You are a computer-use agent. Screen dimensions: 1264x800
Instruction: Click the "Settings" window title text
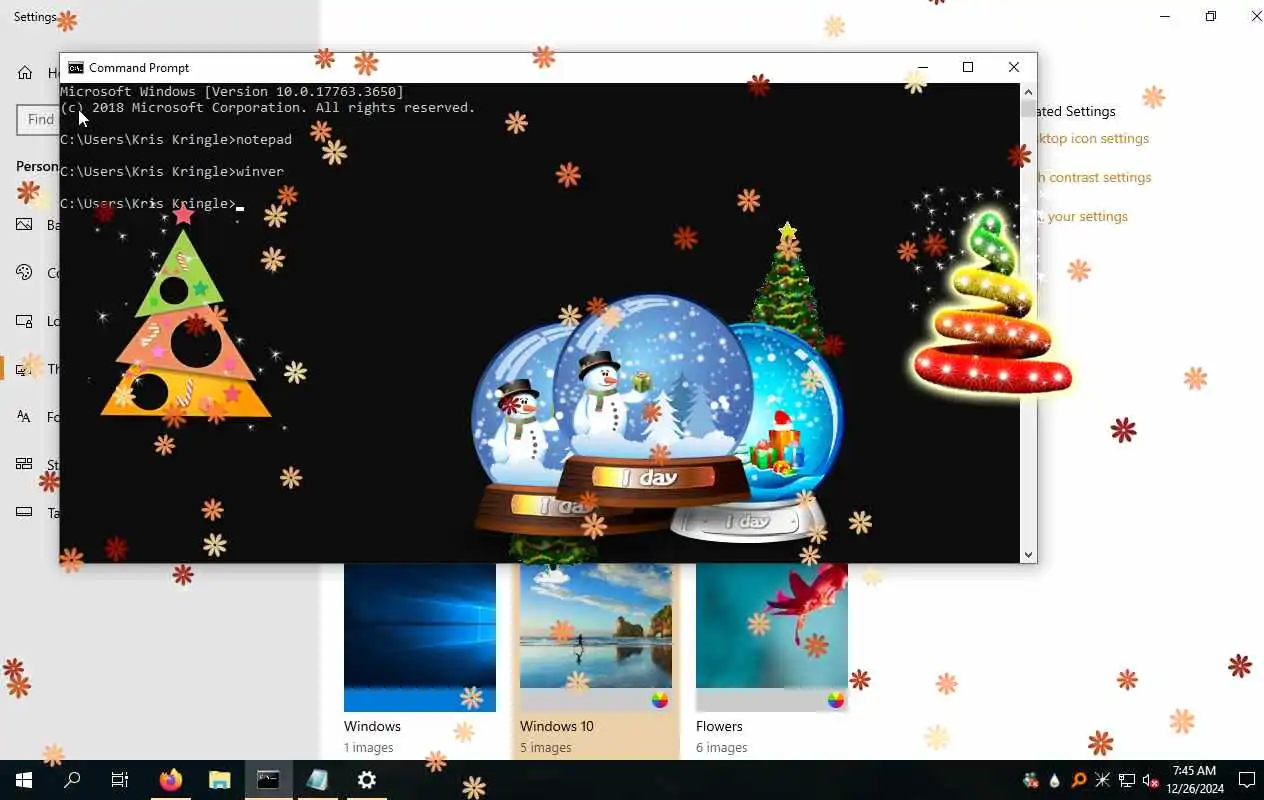pyautogui.click(x=35, y=17)
